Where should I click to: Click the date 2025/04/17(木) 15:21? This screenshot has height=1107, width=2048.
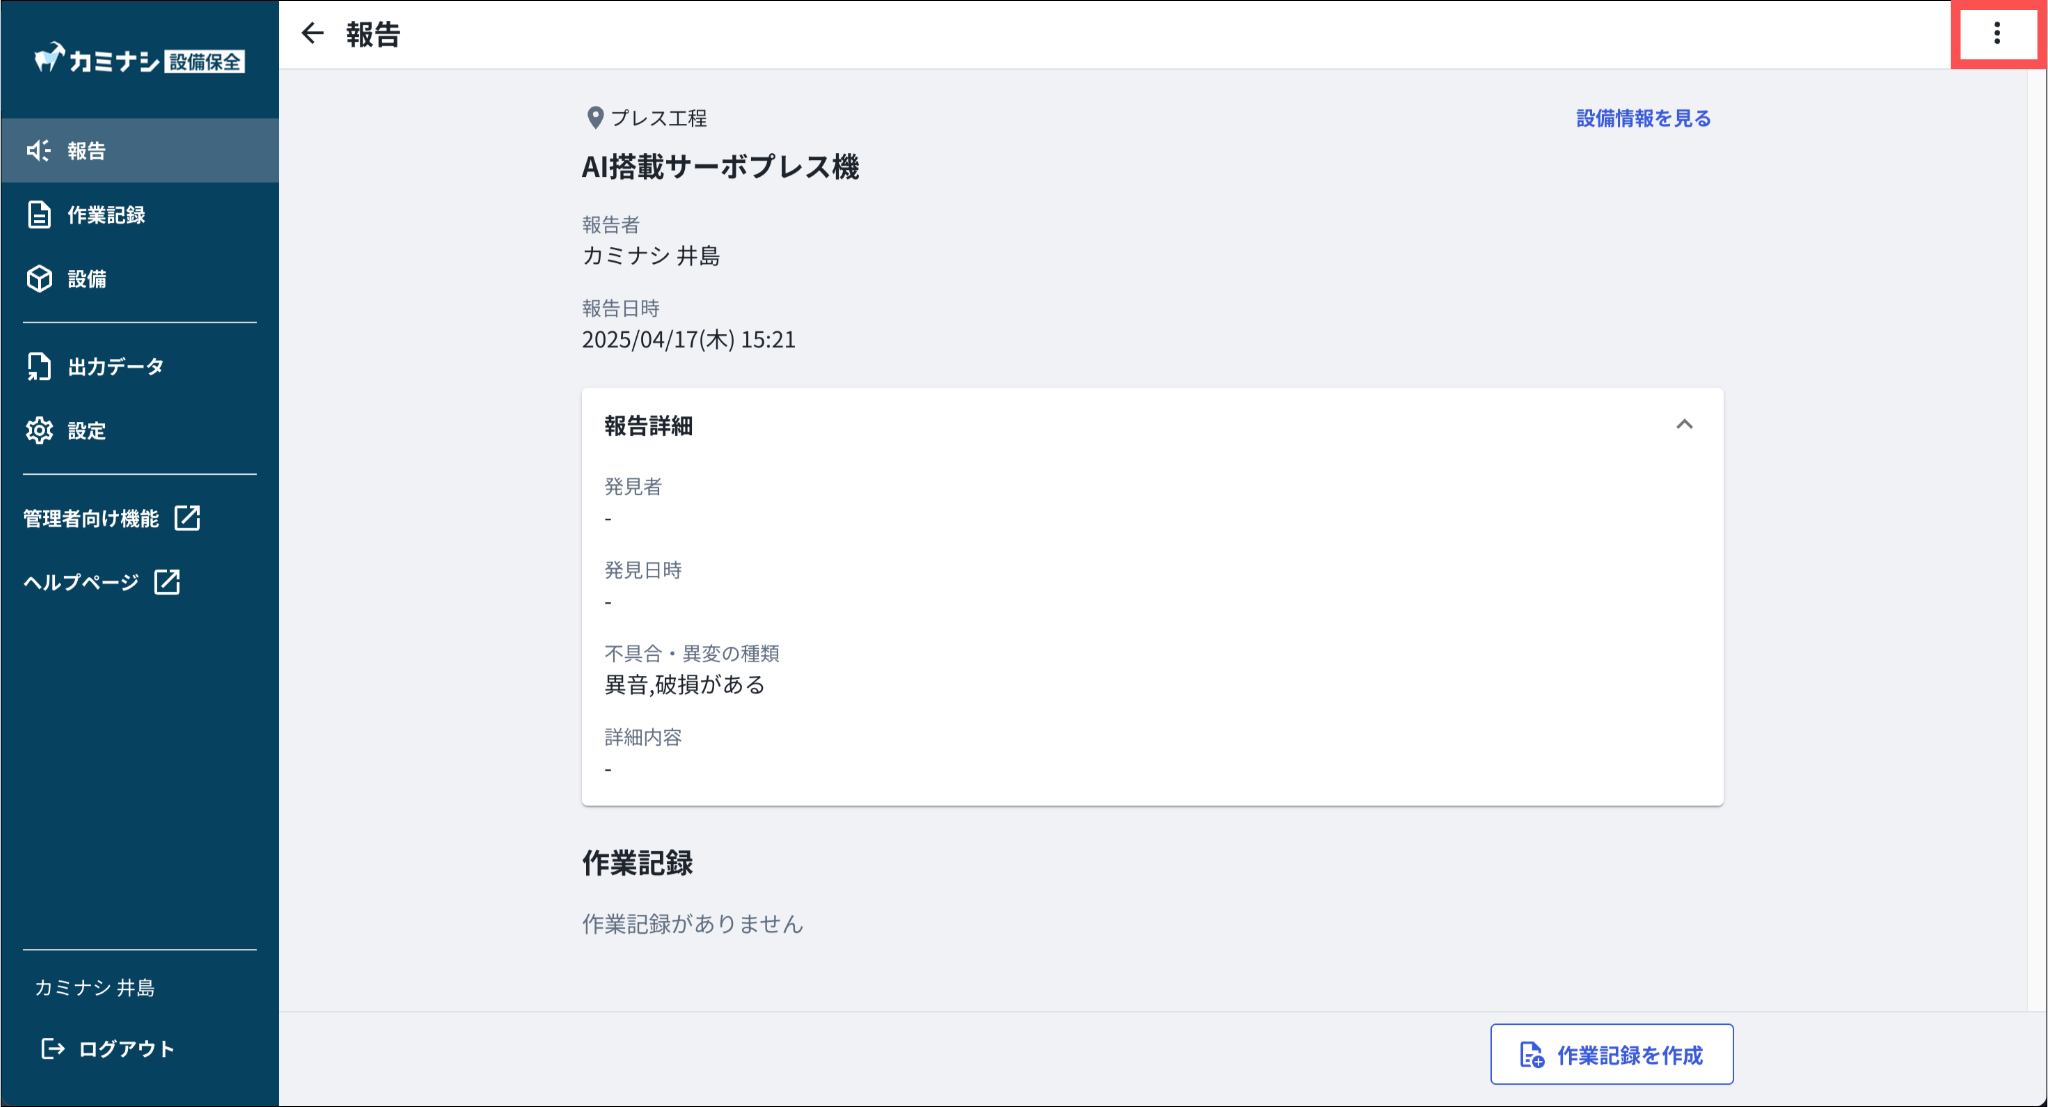689,340
